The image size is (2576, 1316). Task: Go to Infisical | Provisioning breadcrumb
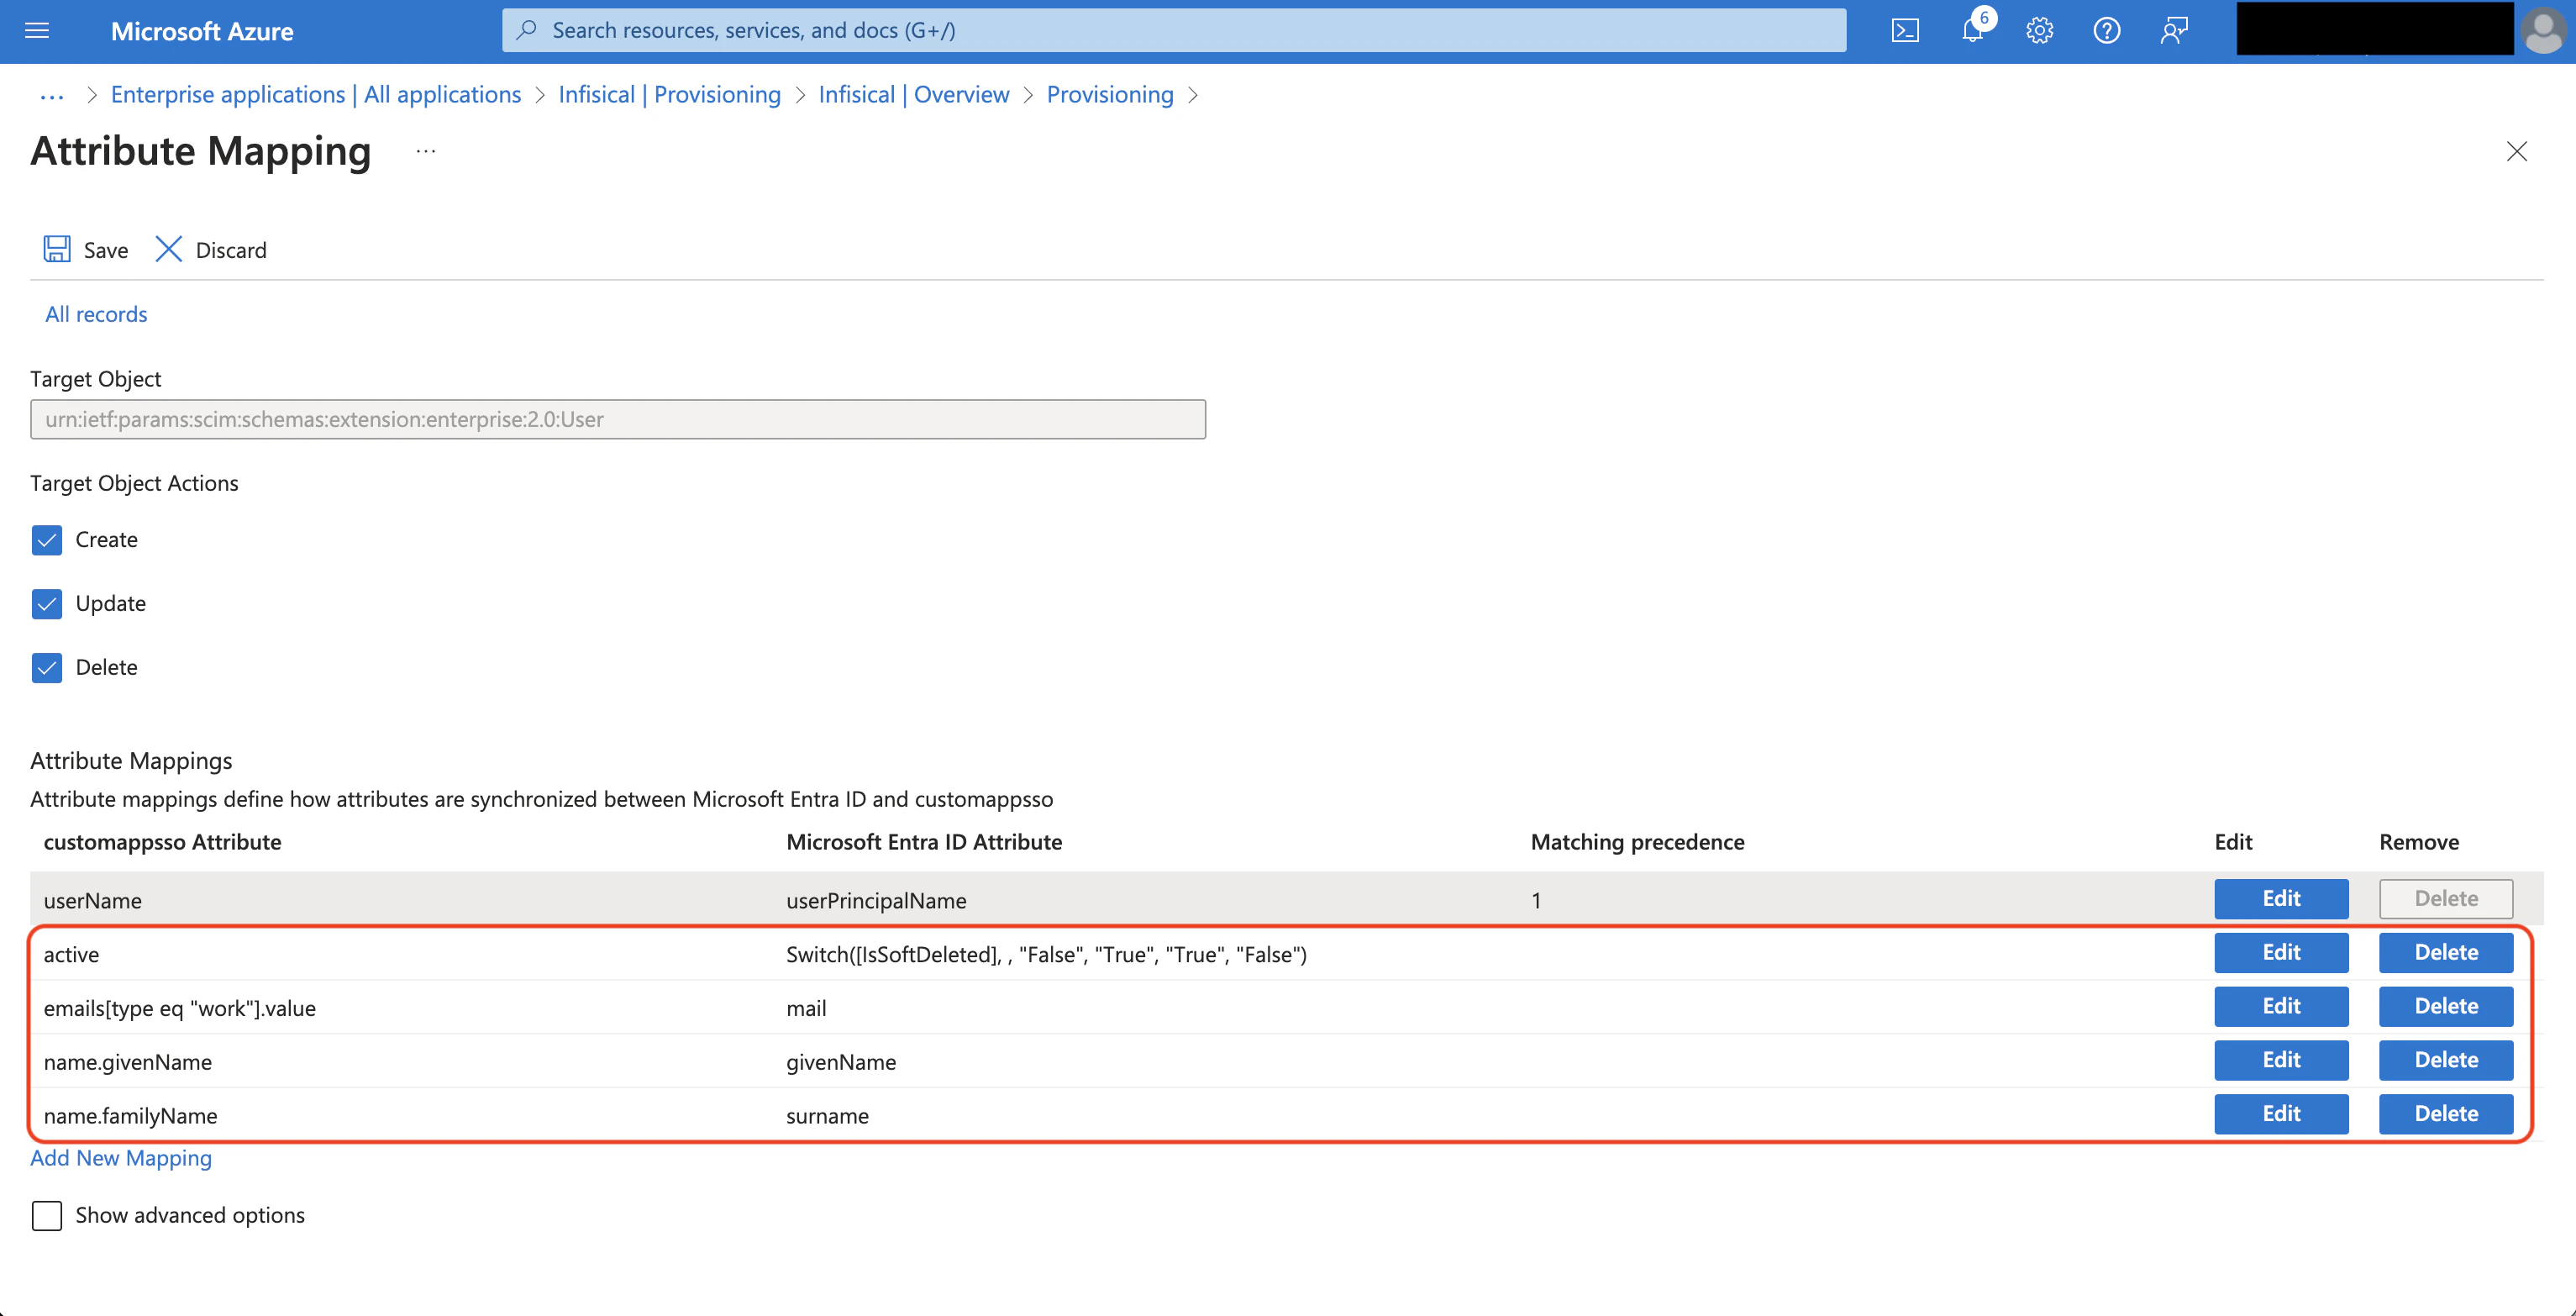[669, 94]
